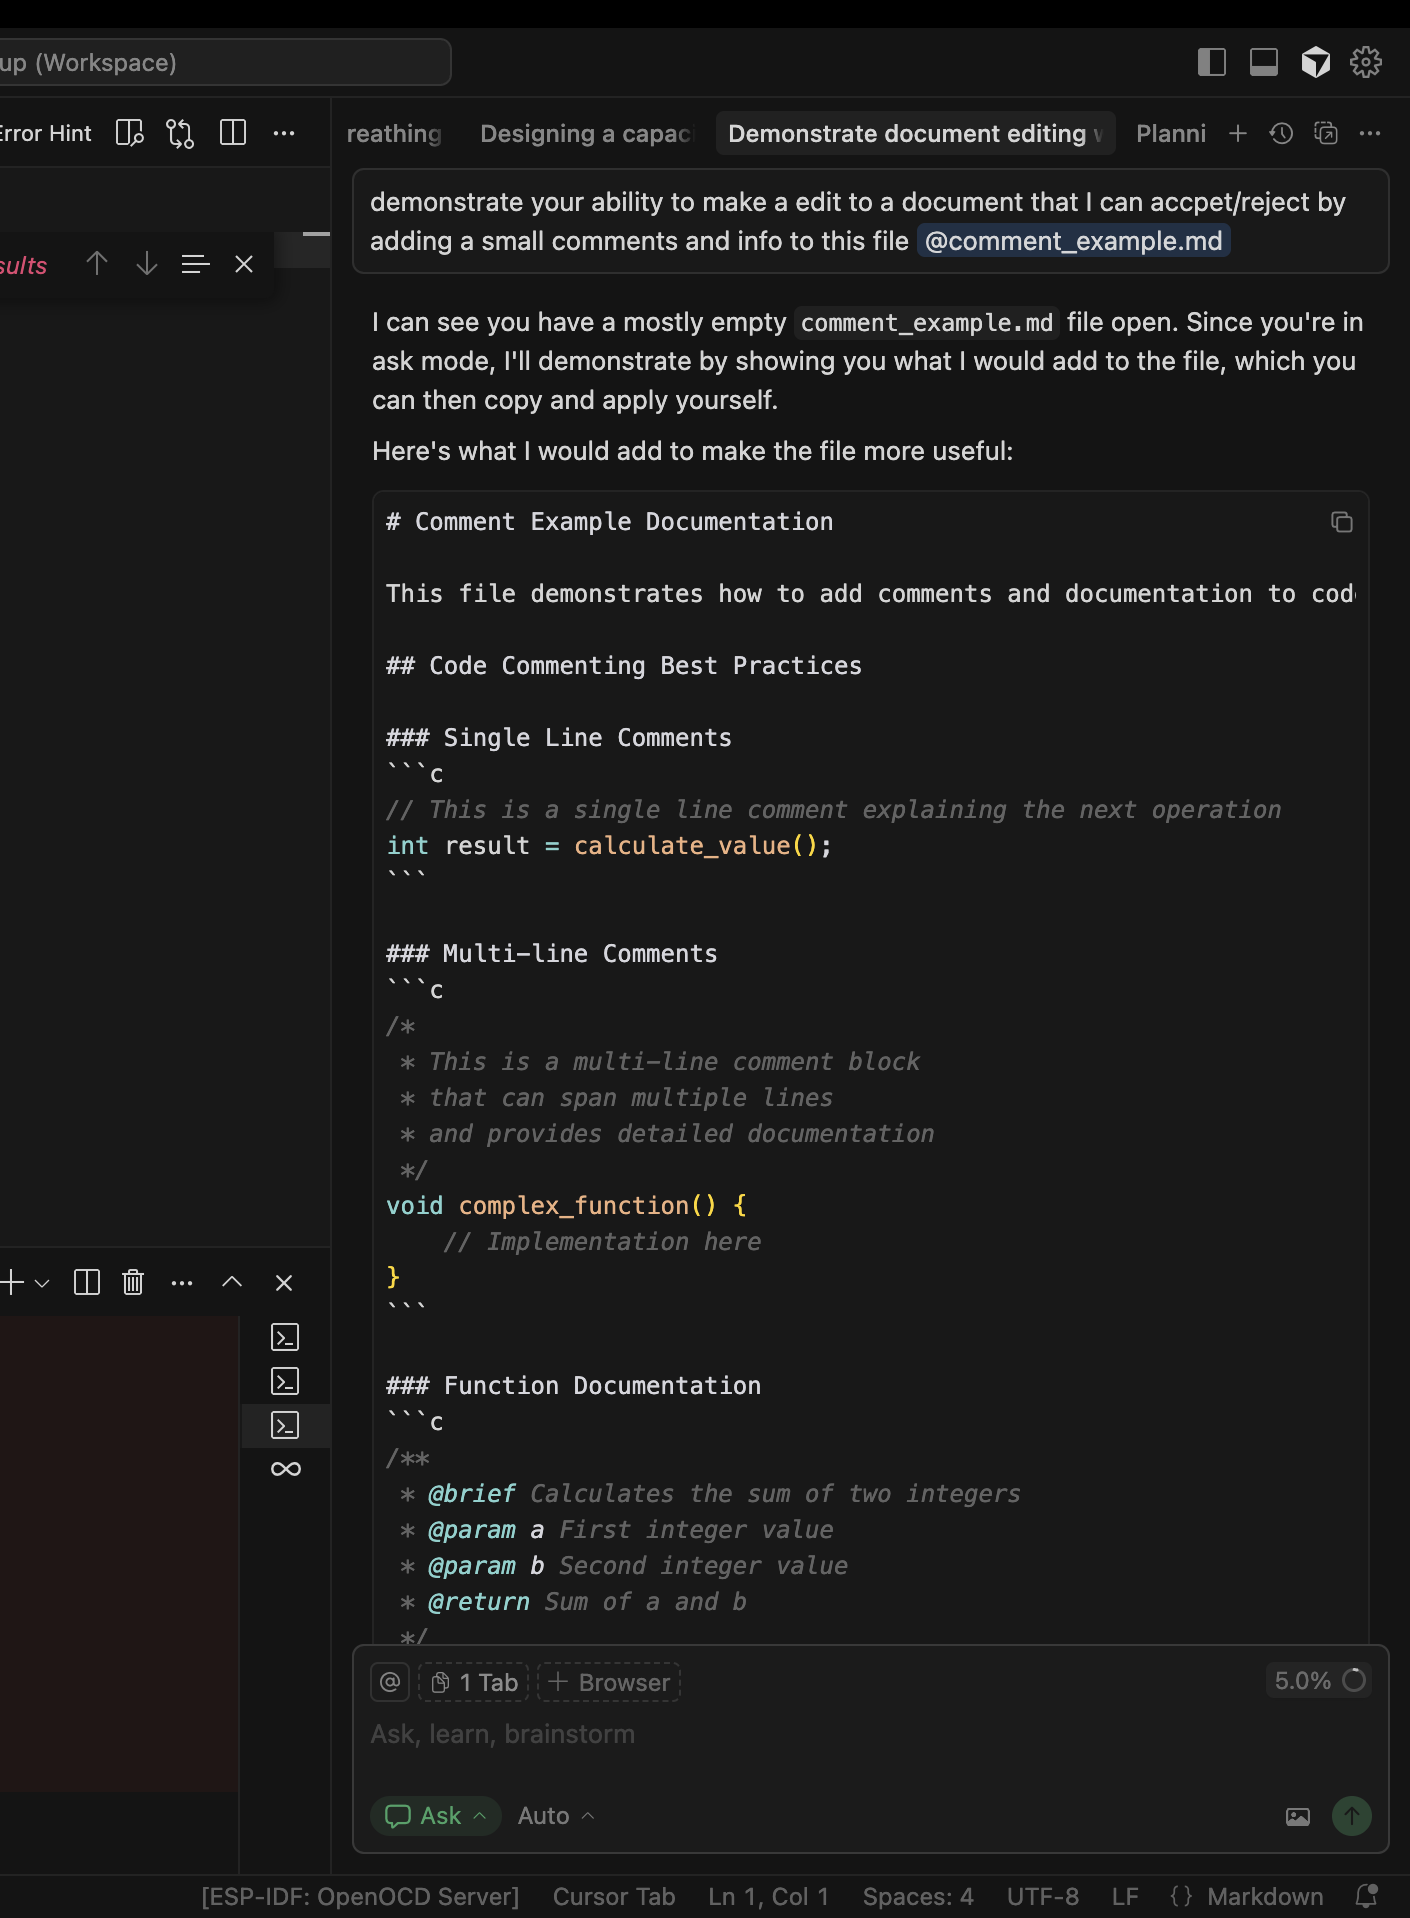Change the Markdown language mode
Image resolution: width=1410 pixels, height=1918 pixels.
tap(1264, 1896)
